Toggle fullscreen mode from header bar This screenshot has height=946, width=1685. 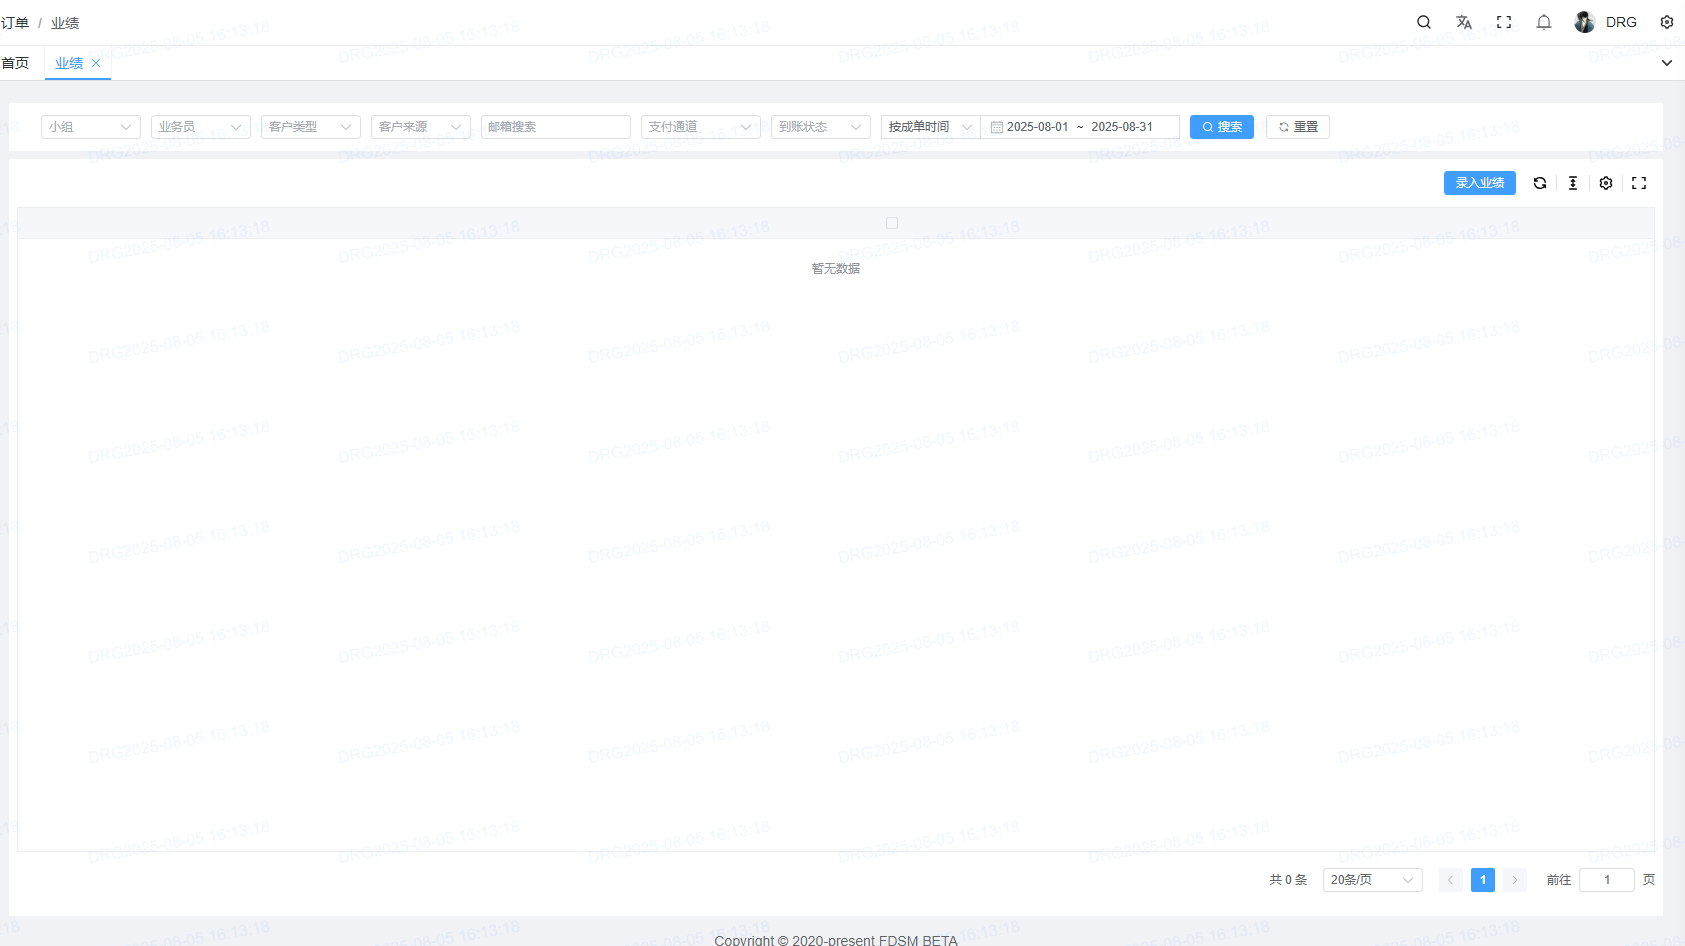pos(1504,22)
